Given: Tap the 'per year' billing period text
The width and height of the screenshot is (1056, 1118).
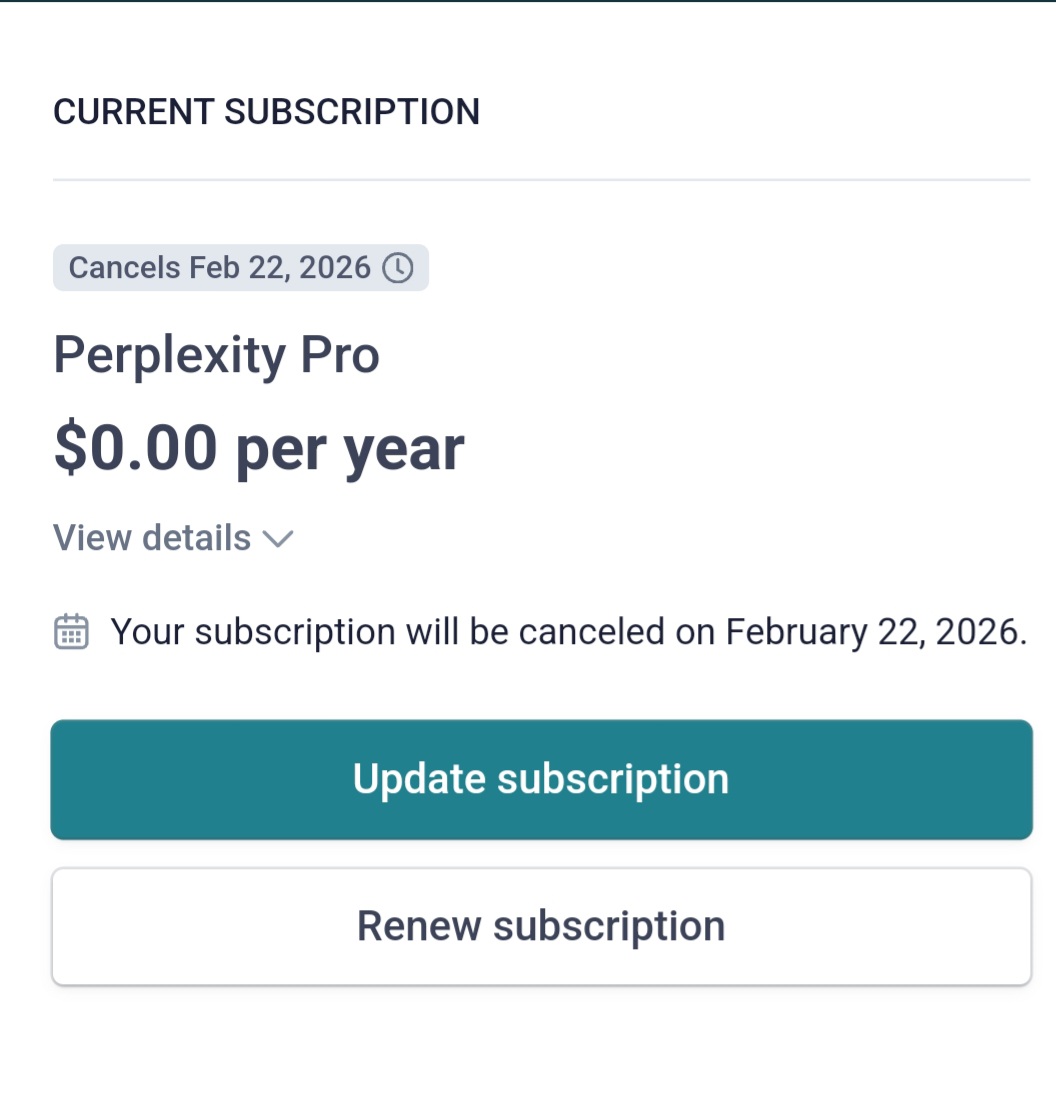Looking at the screenshot, I should click(x=349, y=449).
